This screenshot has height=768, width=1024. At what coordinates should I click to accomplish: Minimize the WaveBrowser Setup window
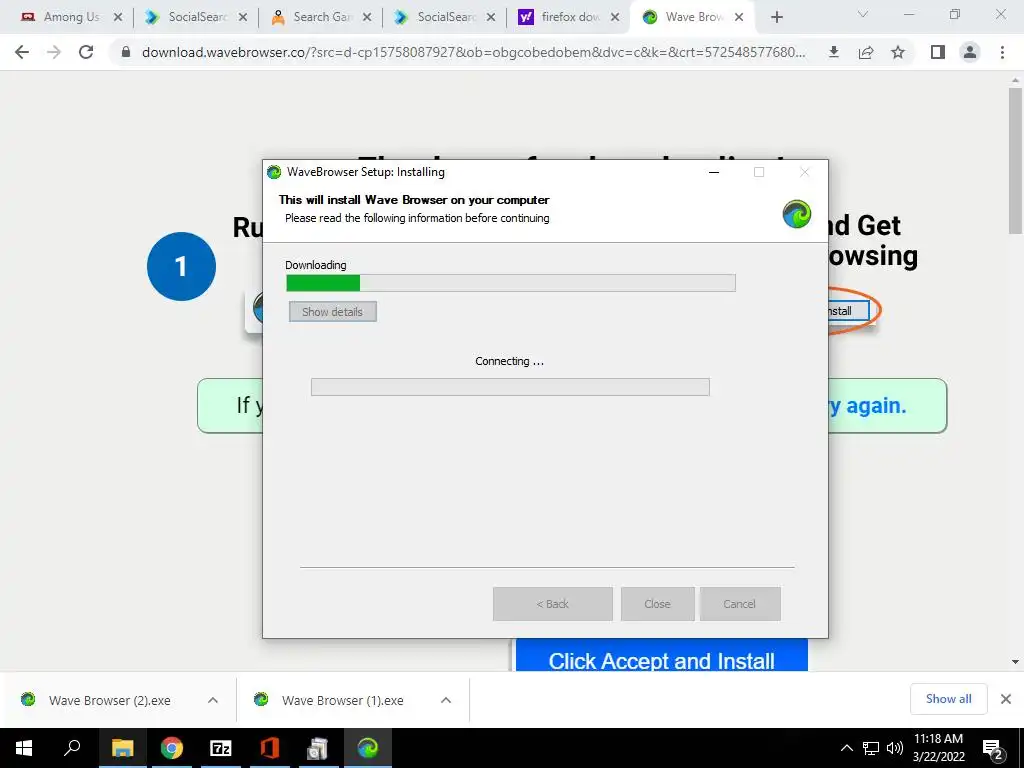point(714,172)
